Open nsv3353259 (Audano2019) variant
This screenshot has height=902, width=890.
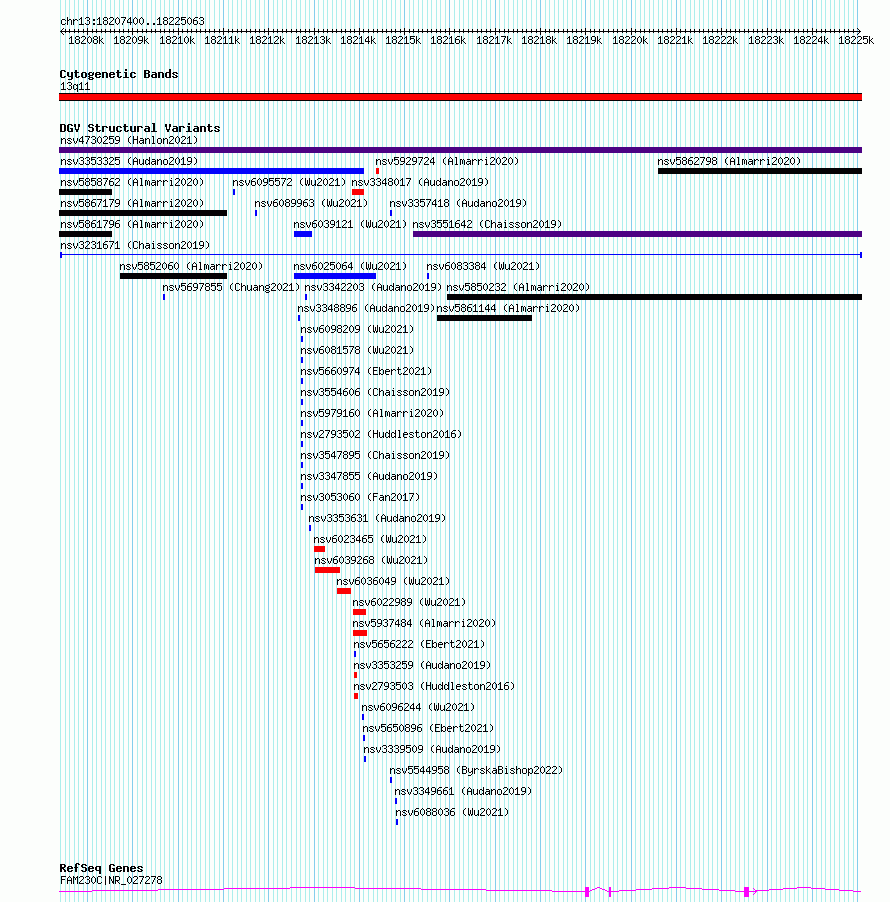tap(422, 666)
